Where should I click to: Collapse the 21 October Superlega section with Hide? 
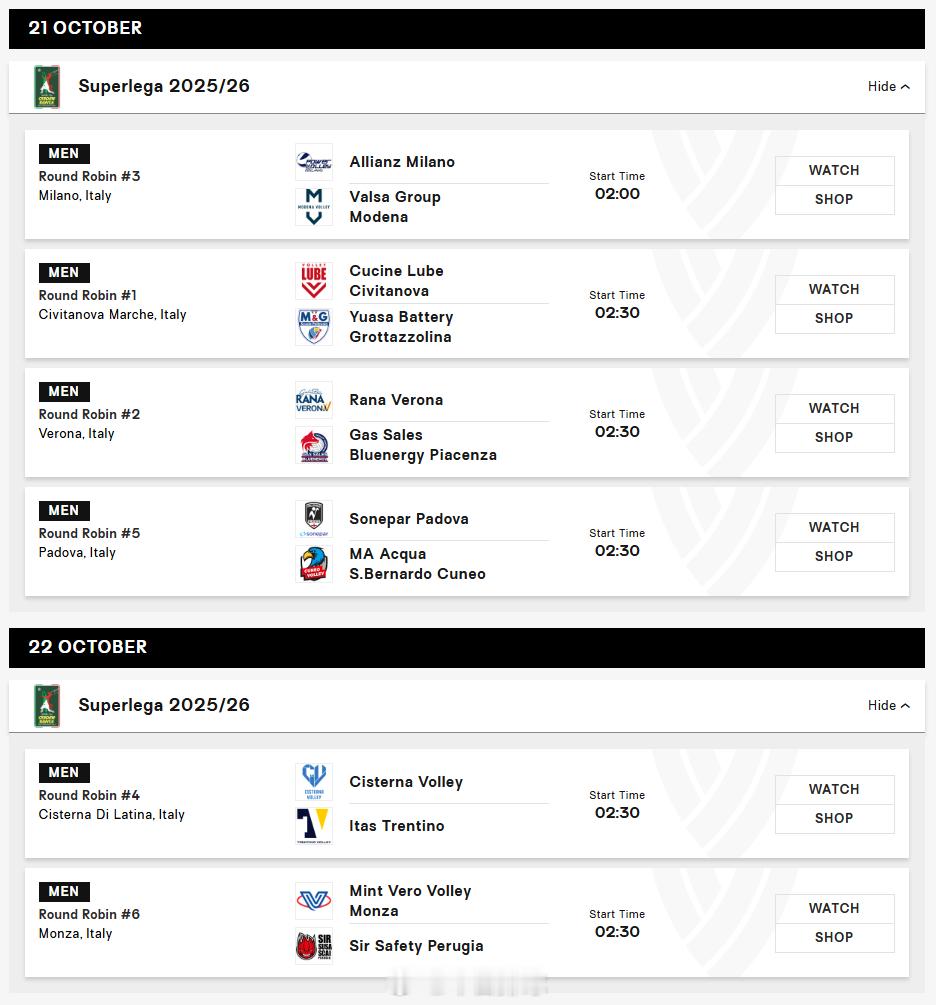pyautogui.click(x=889, y=87)
